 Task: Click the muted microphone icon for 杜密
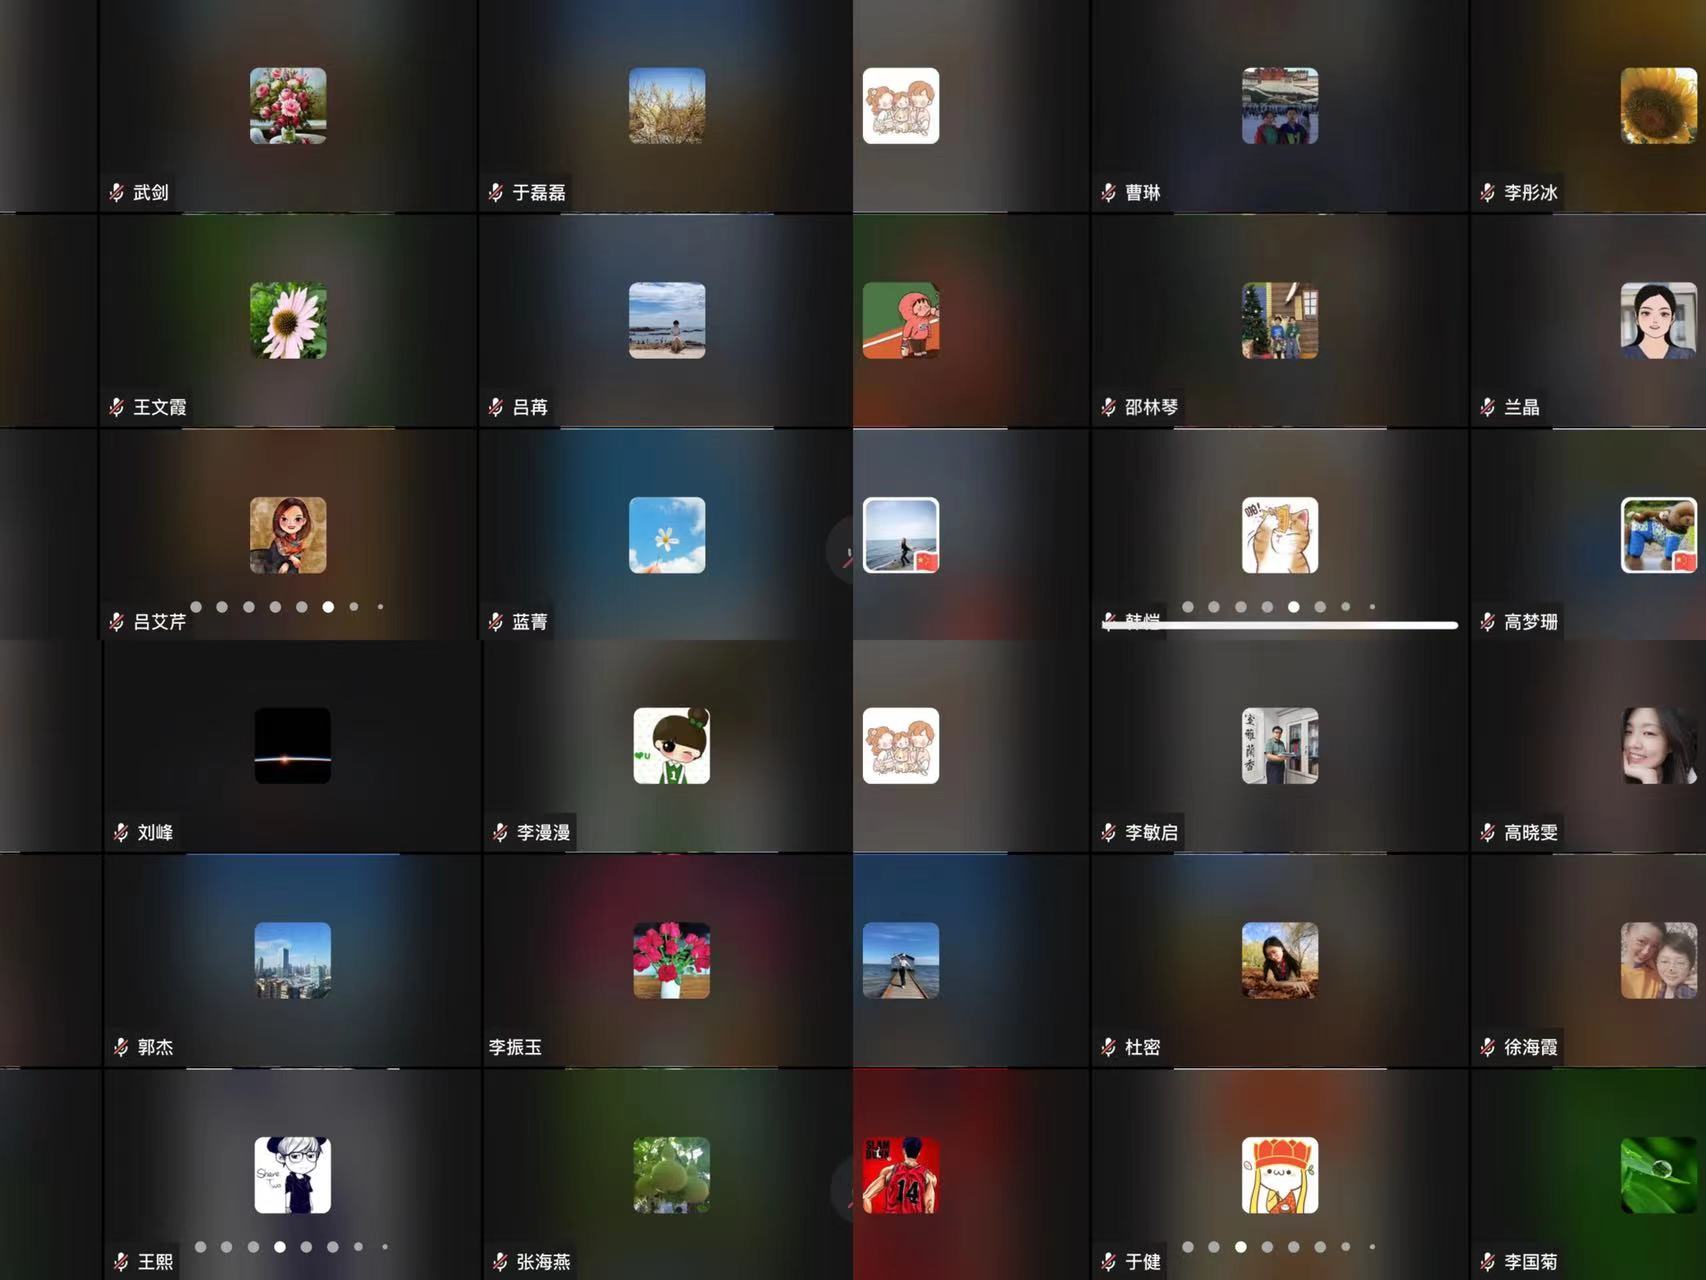1109,1047
